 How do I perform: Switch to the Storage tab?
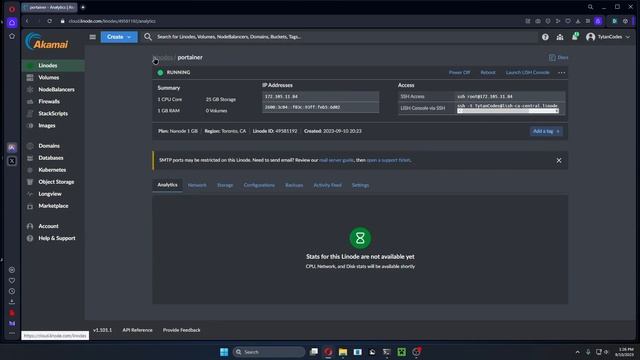click(225, 185)
